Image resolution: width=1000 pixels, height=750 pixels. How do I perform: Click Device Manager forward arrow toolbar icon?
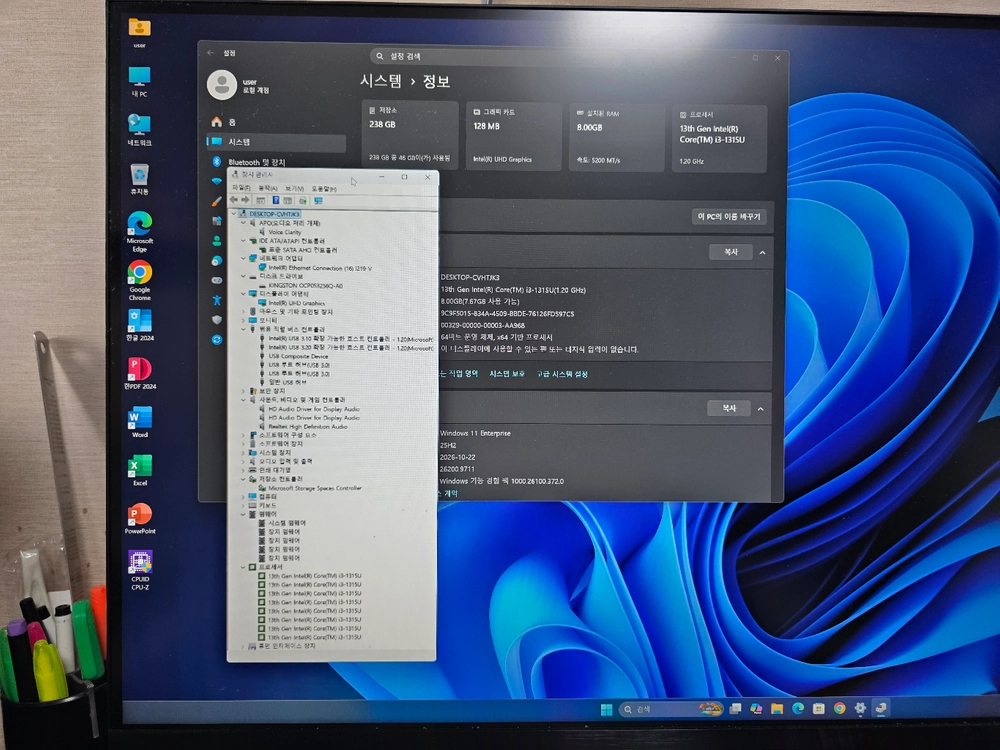pos(246,200)
